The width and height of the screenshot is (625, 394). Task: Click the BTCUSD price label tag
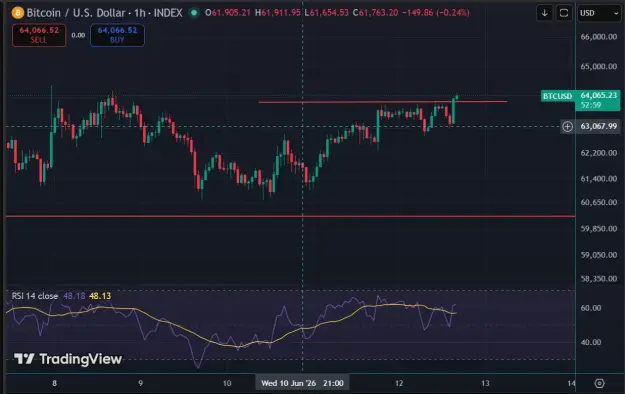(558, 96)
